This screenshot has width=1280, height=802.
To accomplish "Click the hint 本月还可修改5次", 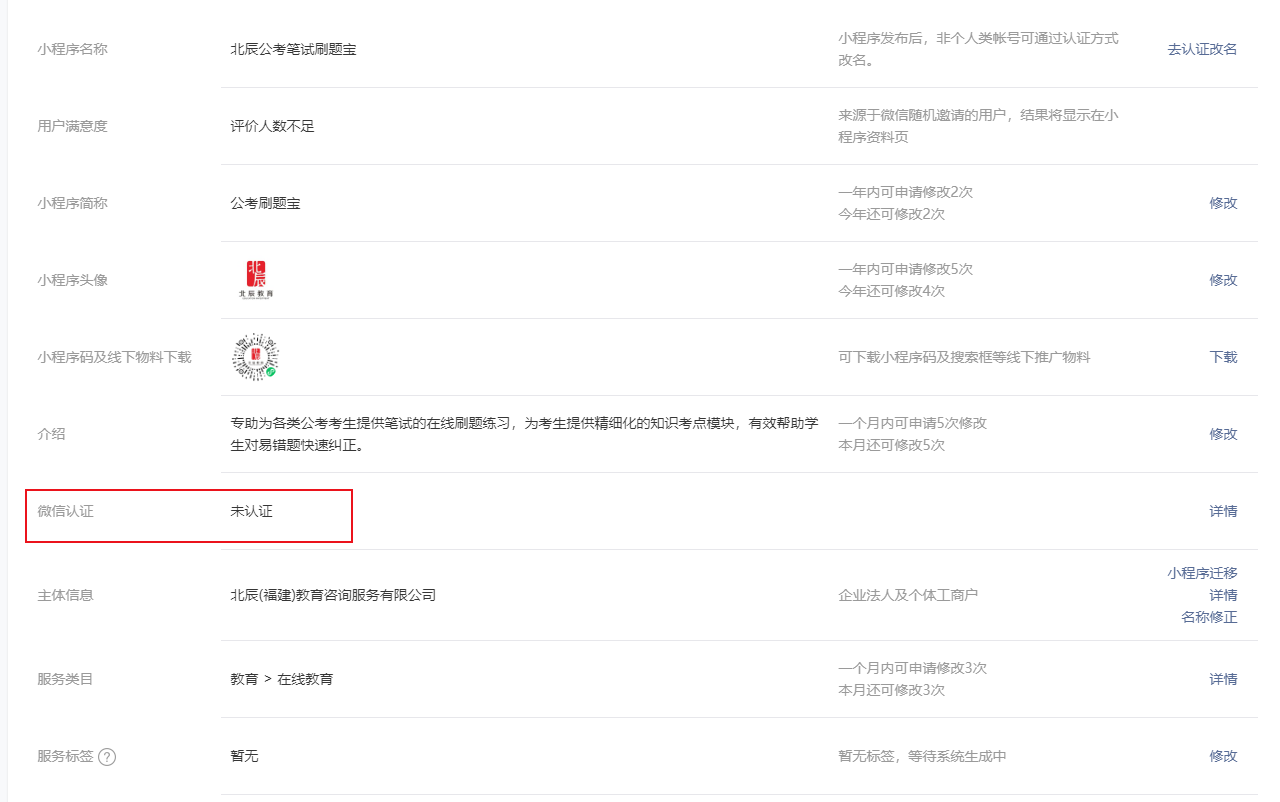I will [891, 445].
